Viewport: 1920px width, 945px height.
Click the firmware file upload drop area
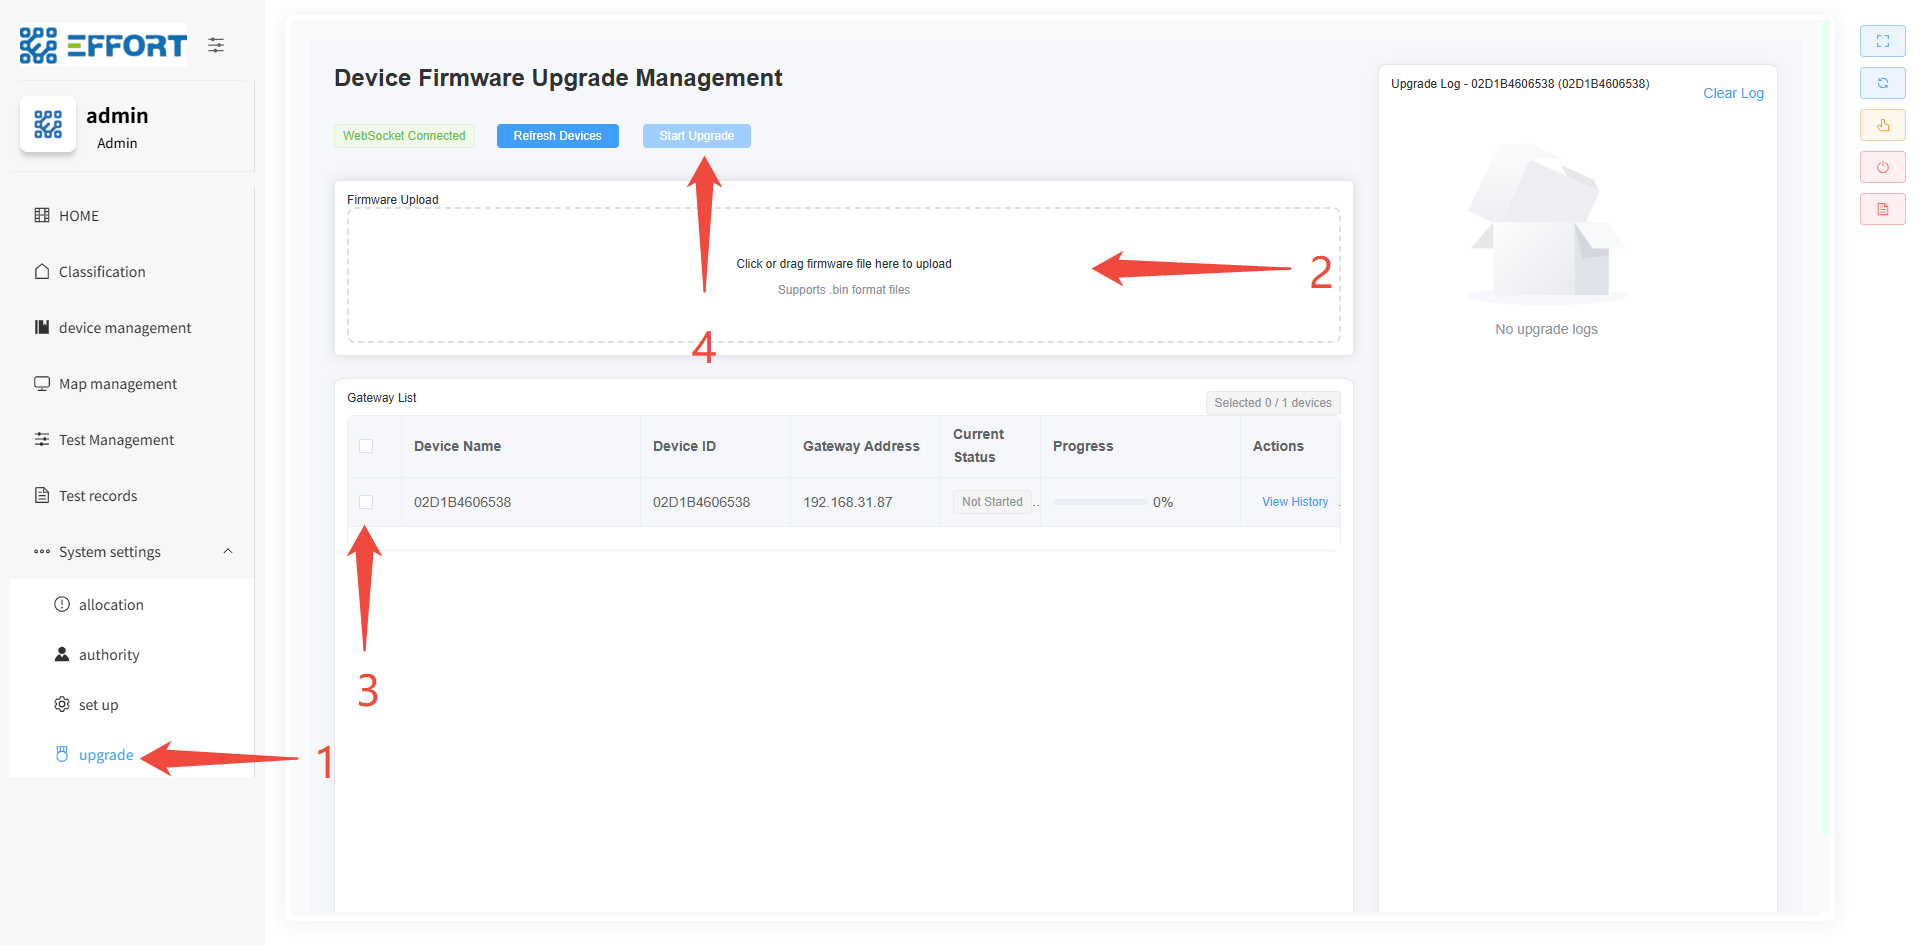point(843,276)
